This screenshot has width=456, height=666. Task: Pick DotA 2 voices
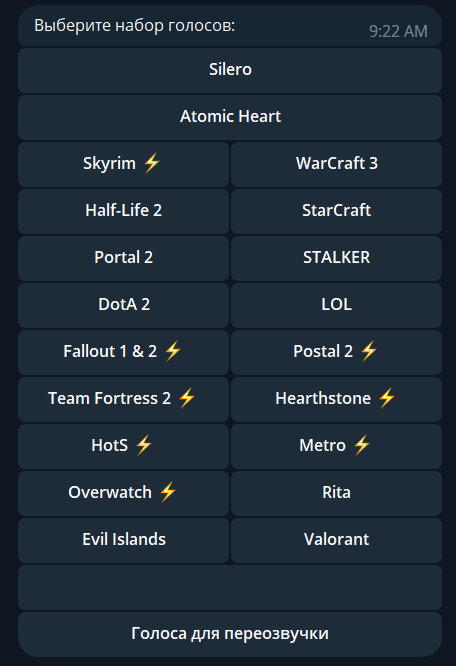pyautogui.click(x=124, y=305)
